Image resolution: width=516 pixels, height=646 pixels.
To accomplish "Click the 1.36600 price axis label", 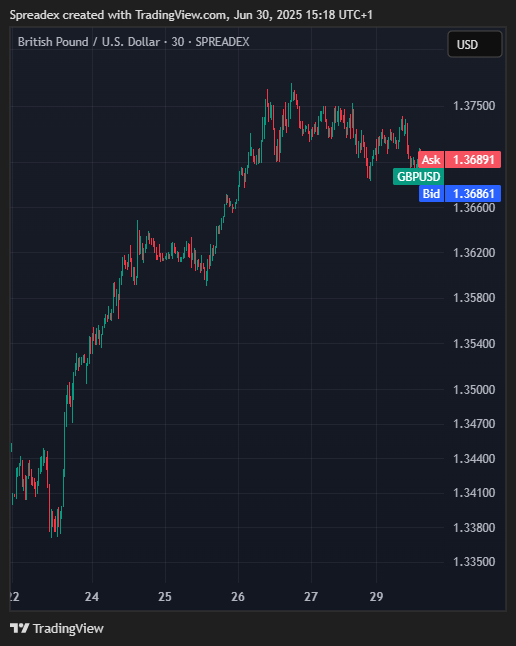I will pyautogui.click(x=474, y=208).
